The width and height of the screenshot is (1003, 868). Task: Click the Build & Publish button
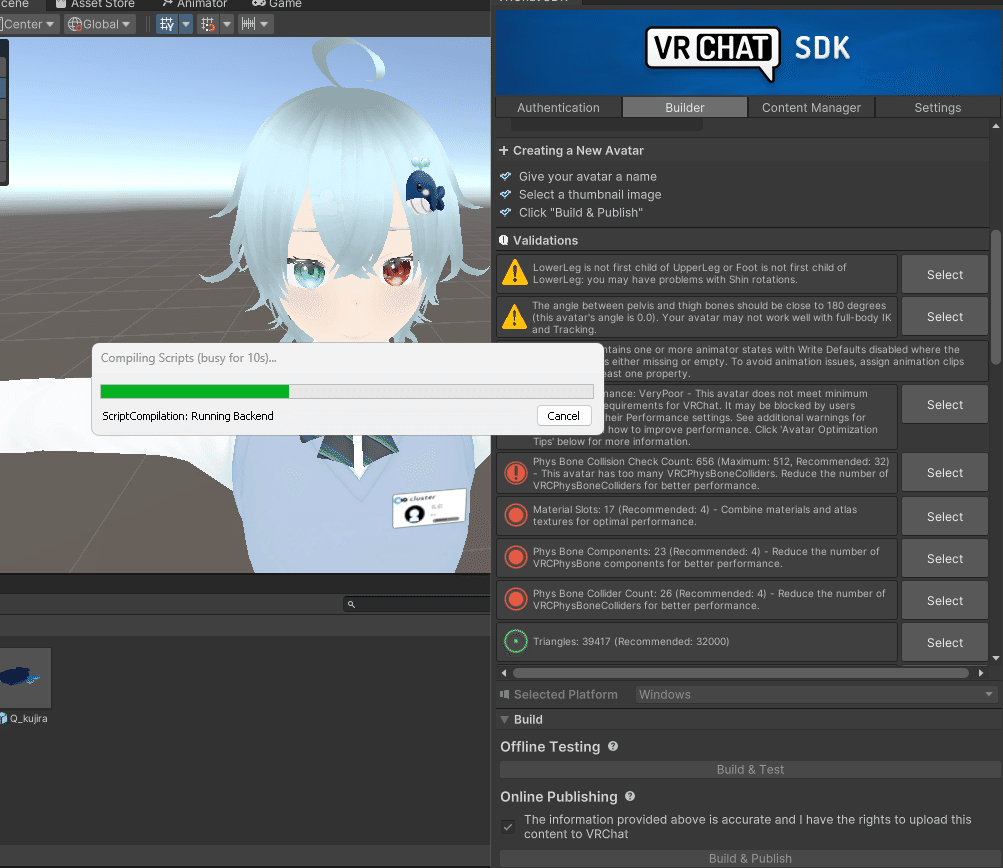[x=750, y=858]
